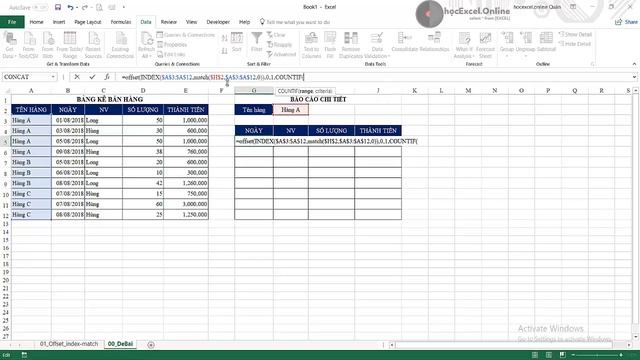Open the File tab
The height and width of the screenshot is (360, 640).
pyautogui.click(x=12, y=22)
